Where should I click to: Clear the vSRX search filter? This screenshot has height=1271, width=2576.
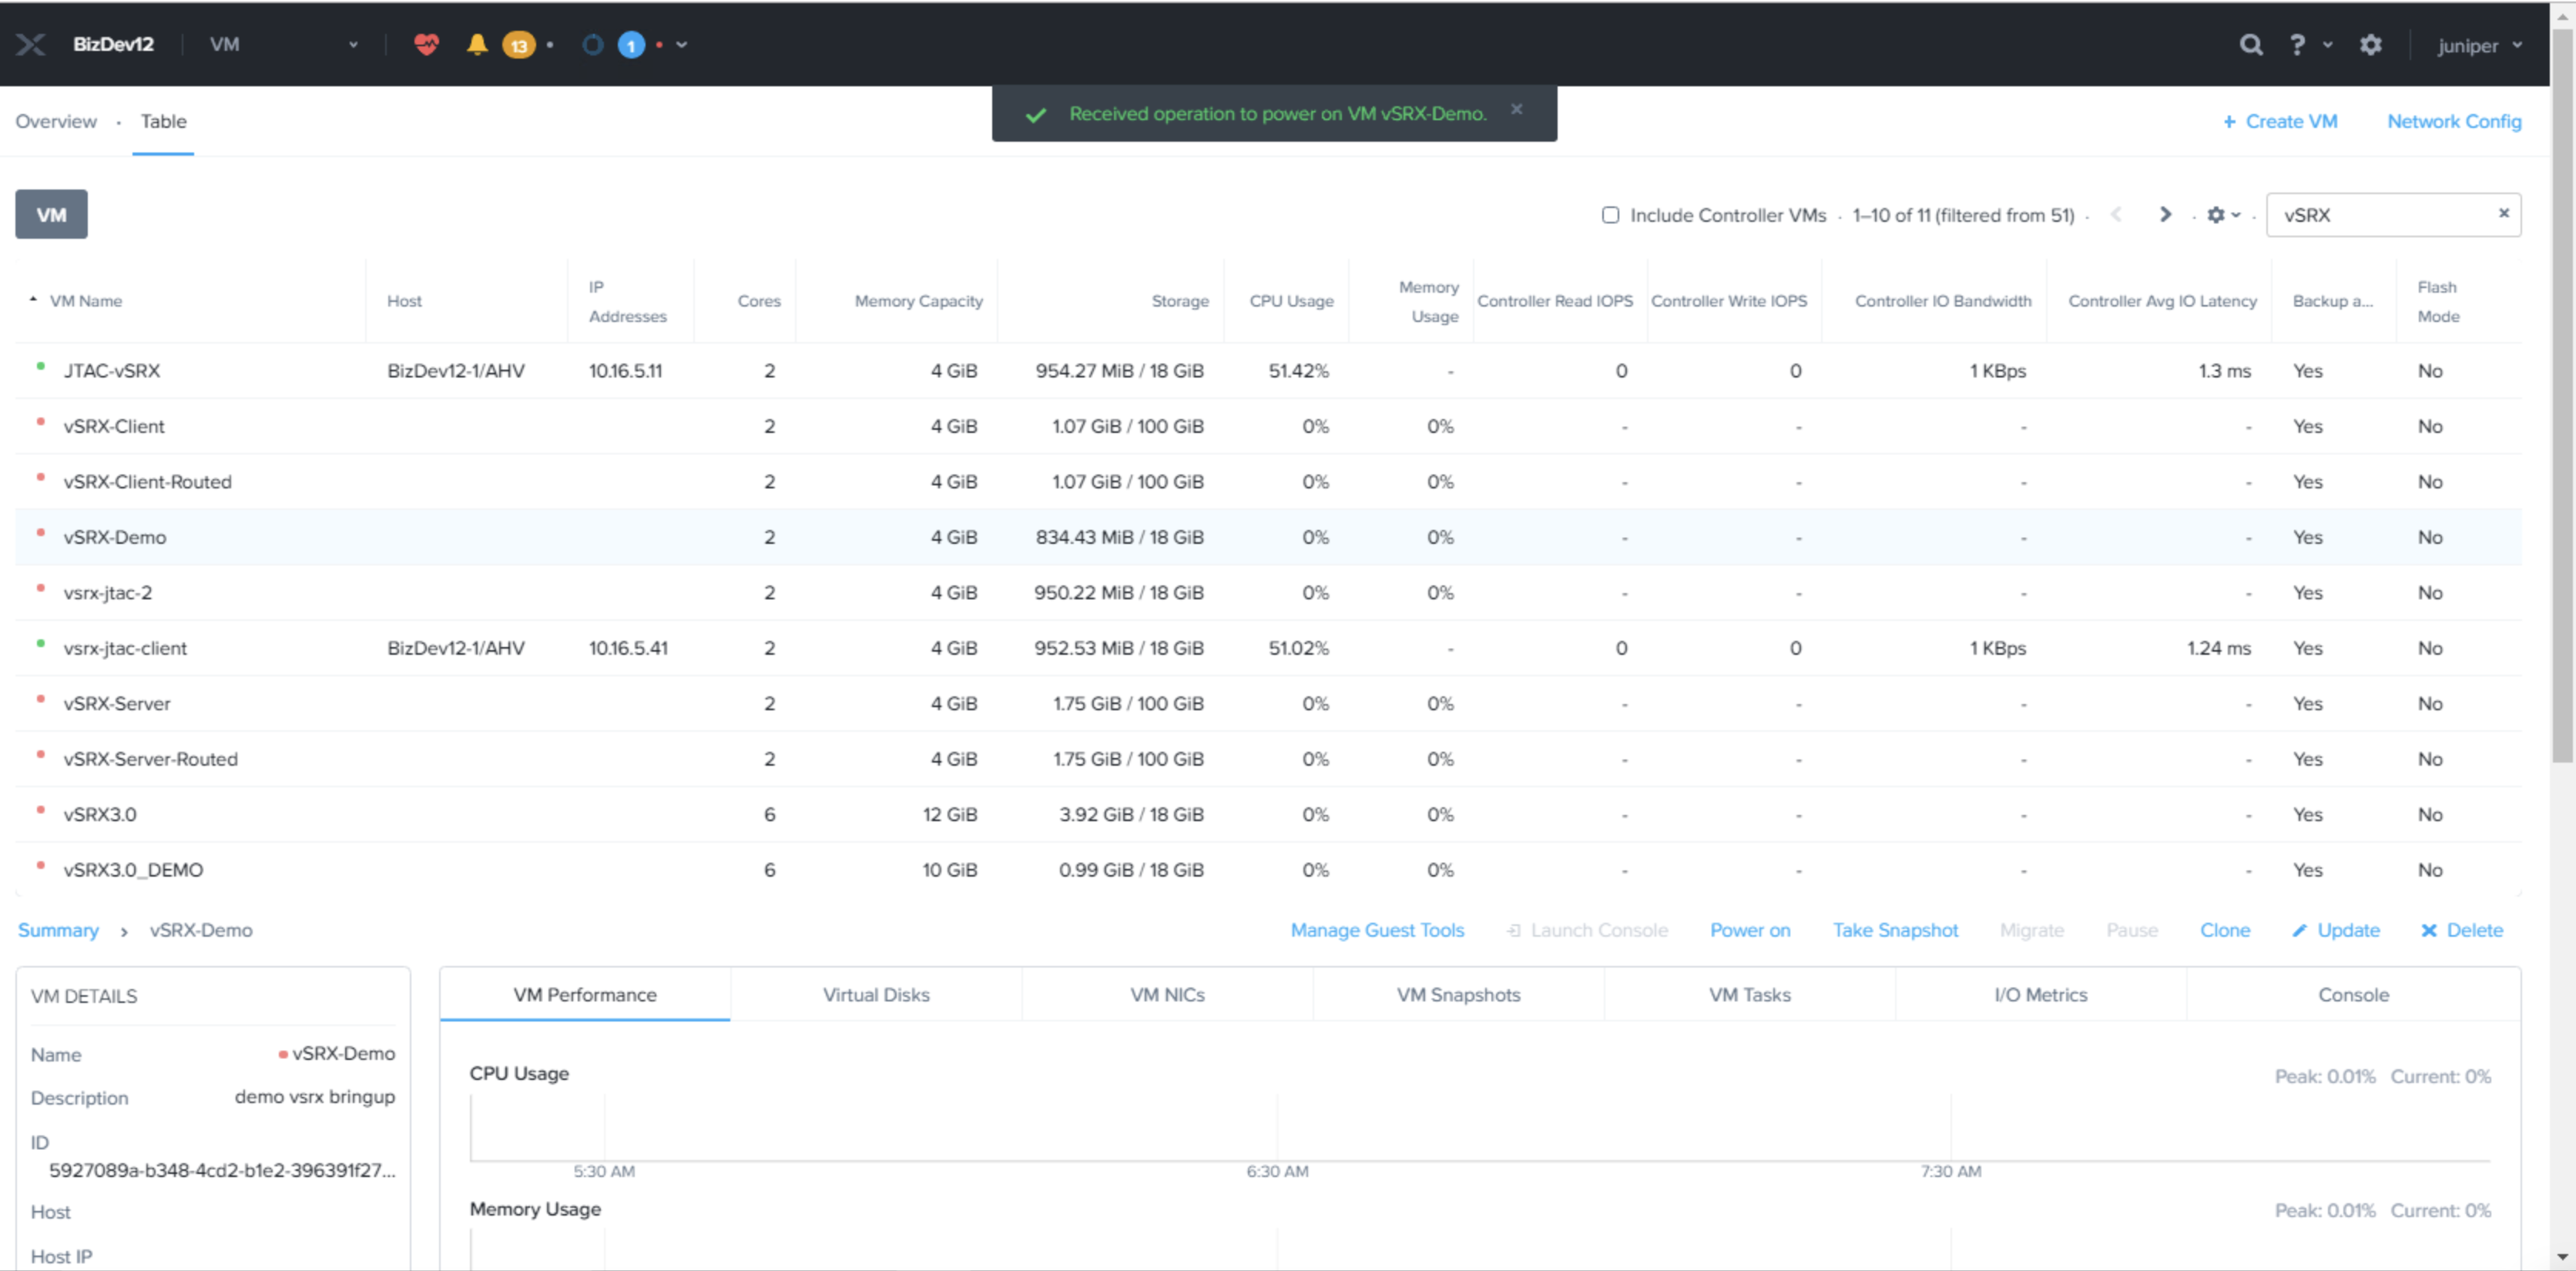[x=2503, y=213]
